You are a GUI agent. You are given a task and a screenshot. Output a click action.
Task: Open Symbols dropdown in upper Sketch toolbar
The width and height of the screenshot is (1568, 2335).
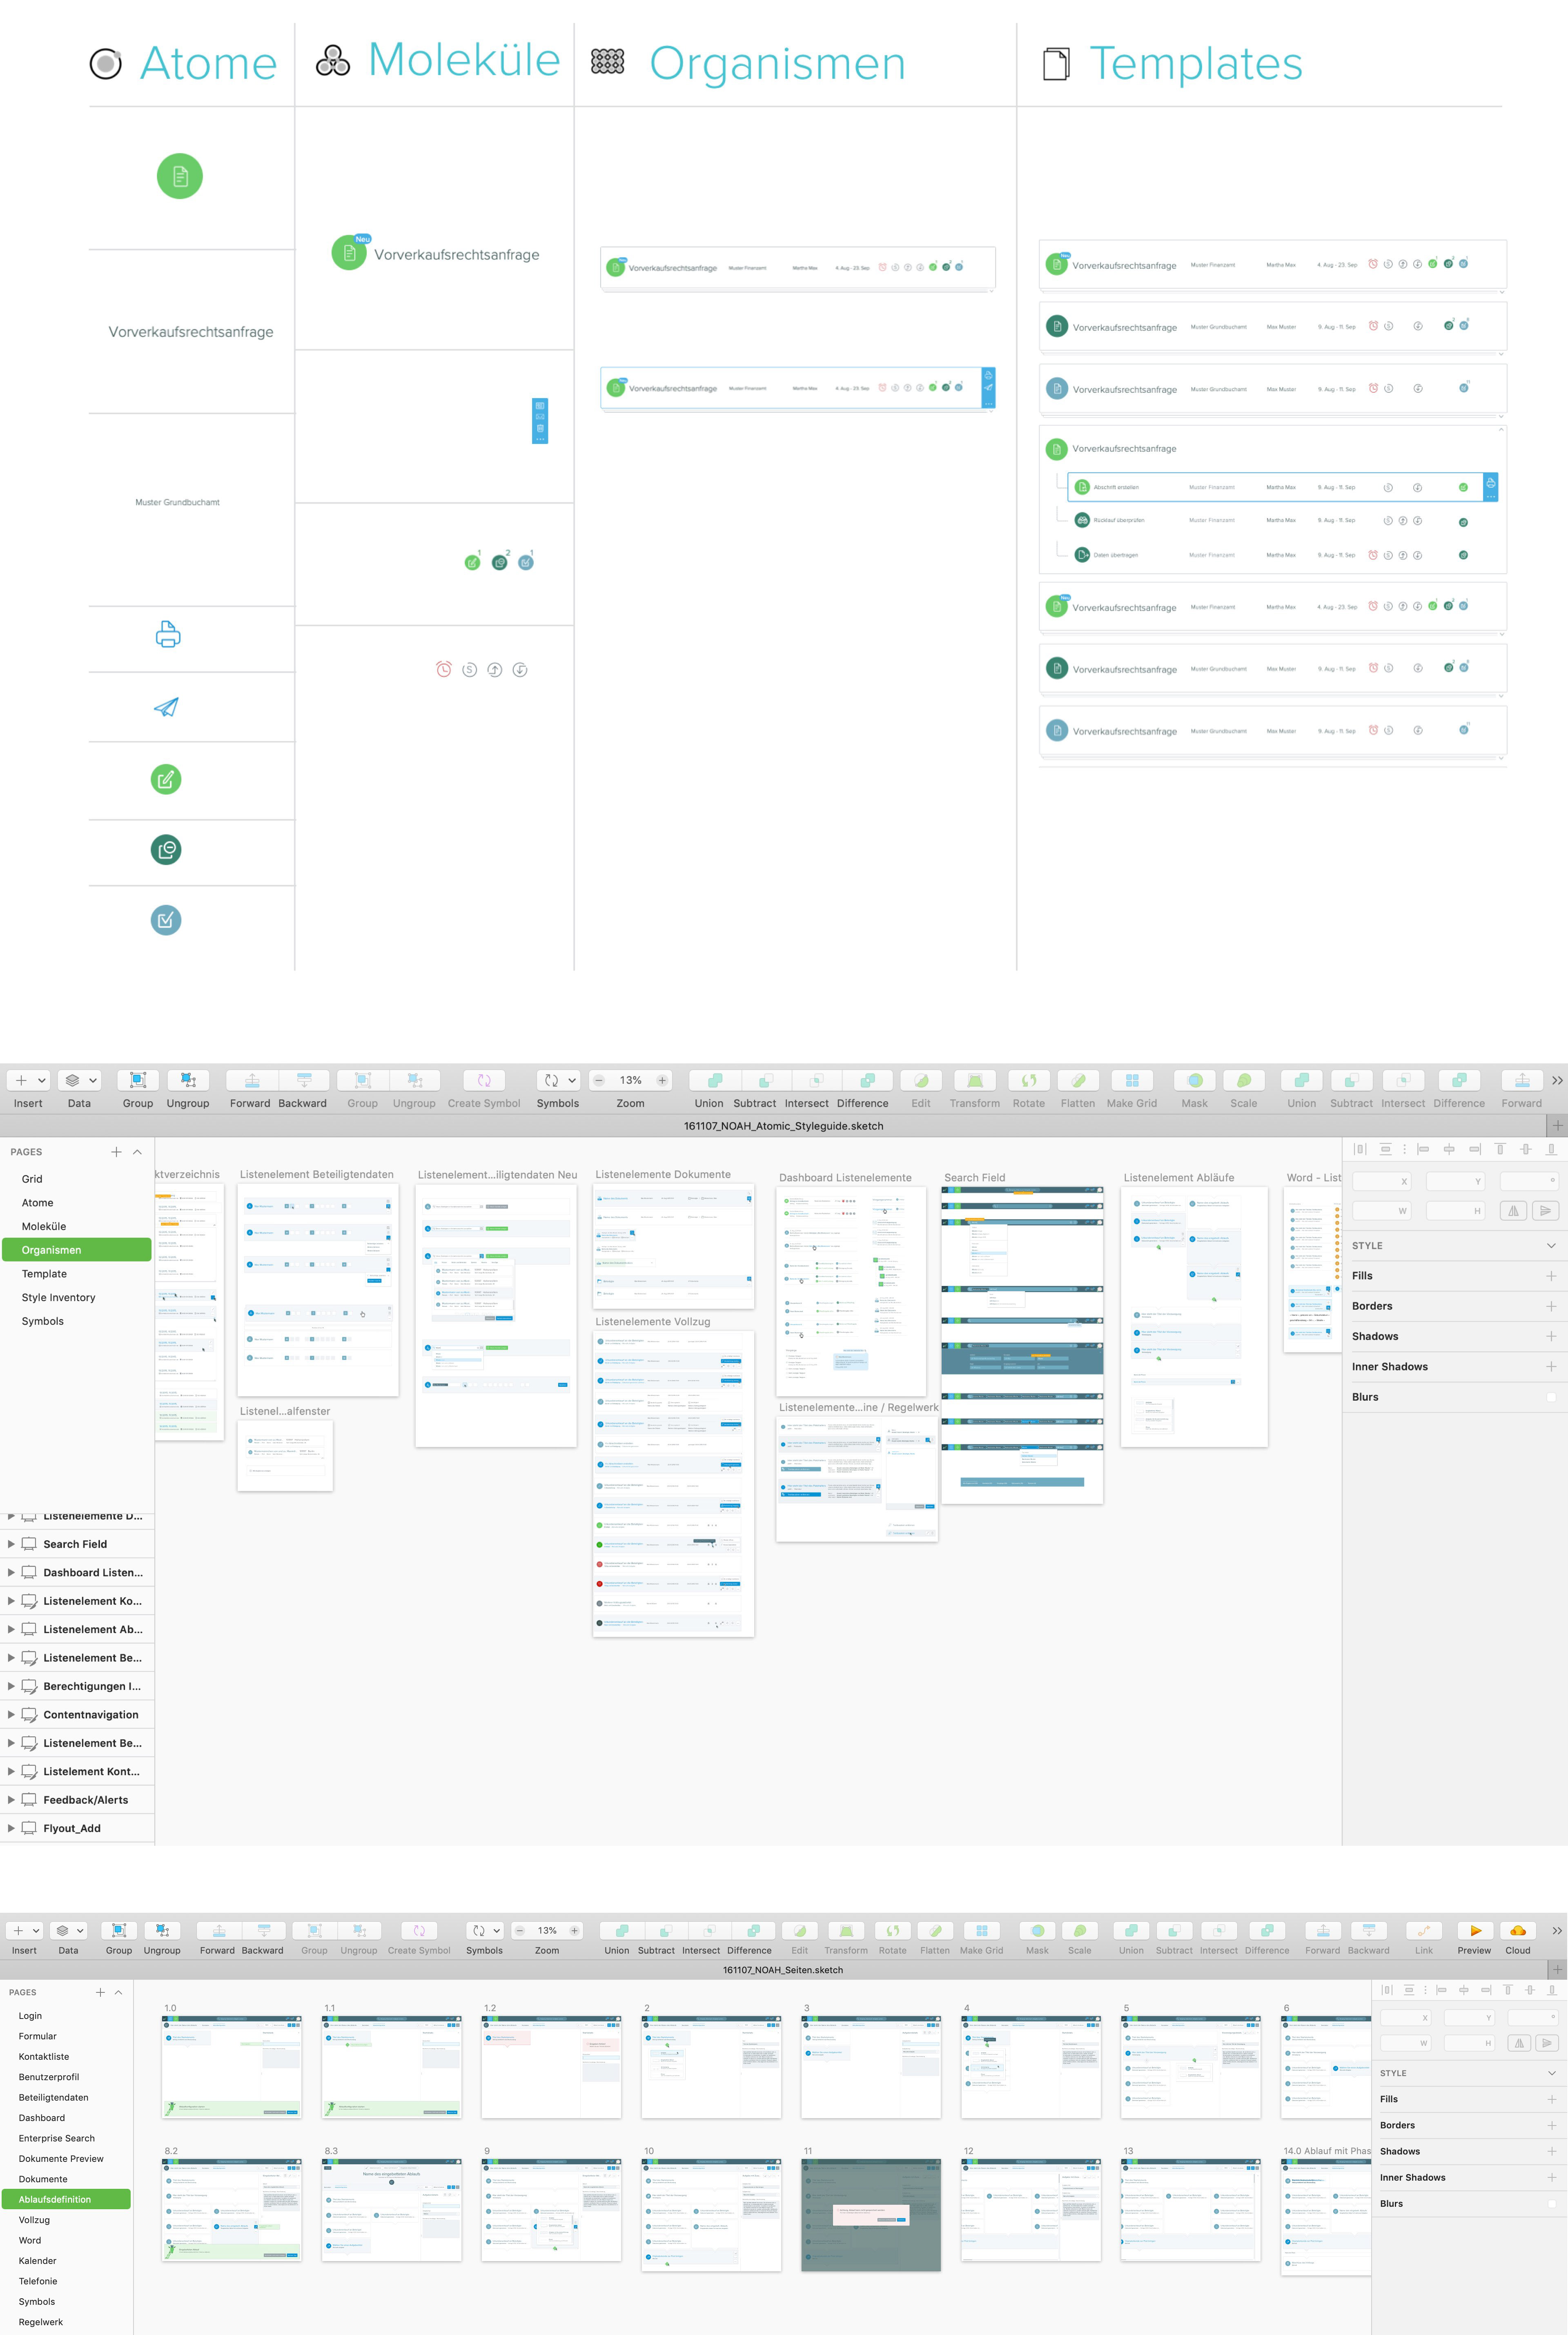(x=558, y=1080)
